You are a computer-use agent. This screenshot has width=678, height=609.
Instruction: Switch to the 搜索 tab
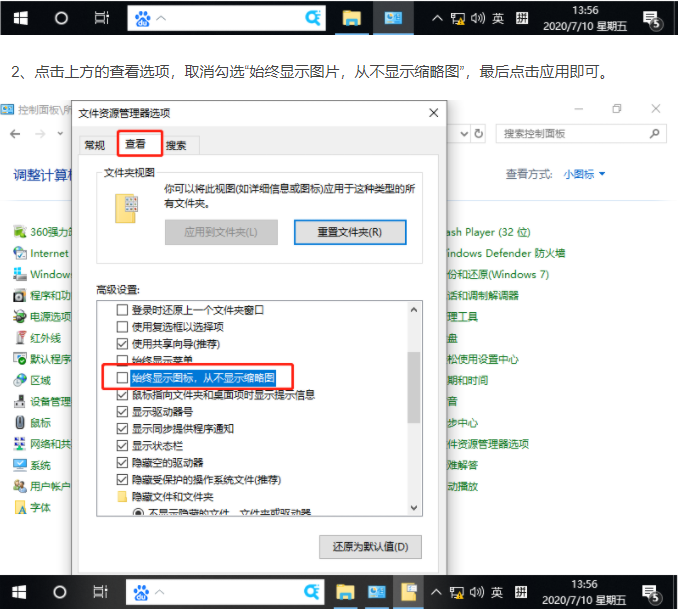[x=176, y=145]
